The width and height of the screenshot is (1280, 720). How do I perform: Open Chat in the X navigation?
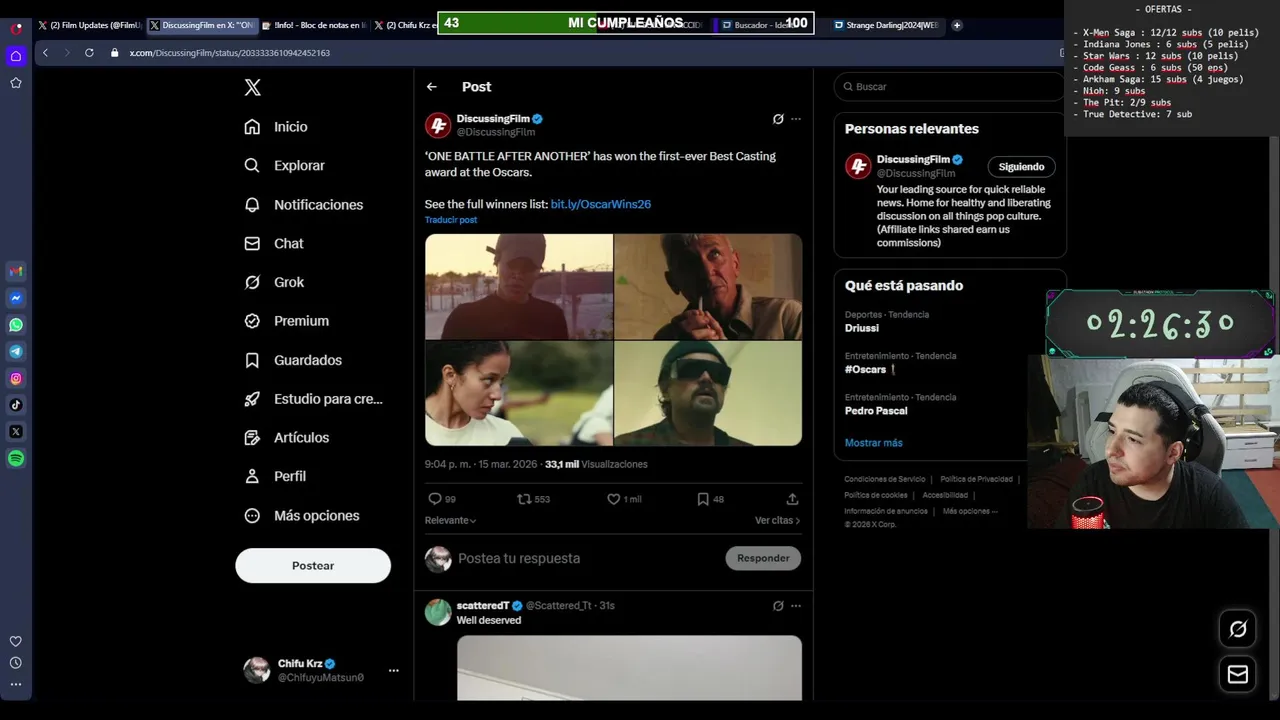coord(274,244)
